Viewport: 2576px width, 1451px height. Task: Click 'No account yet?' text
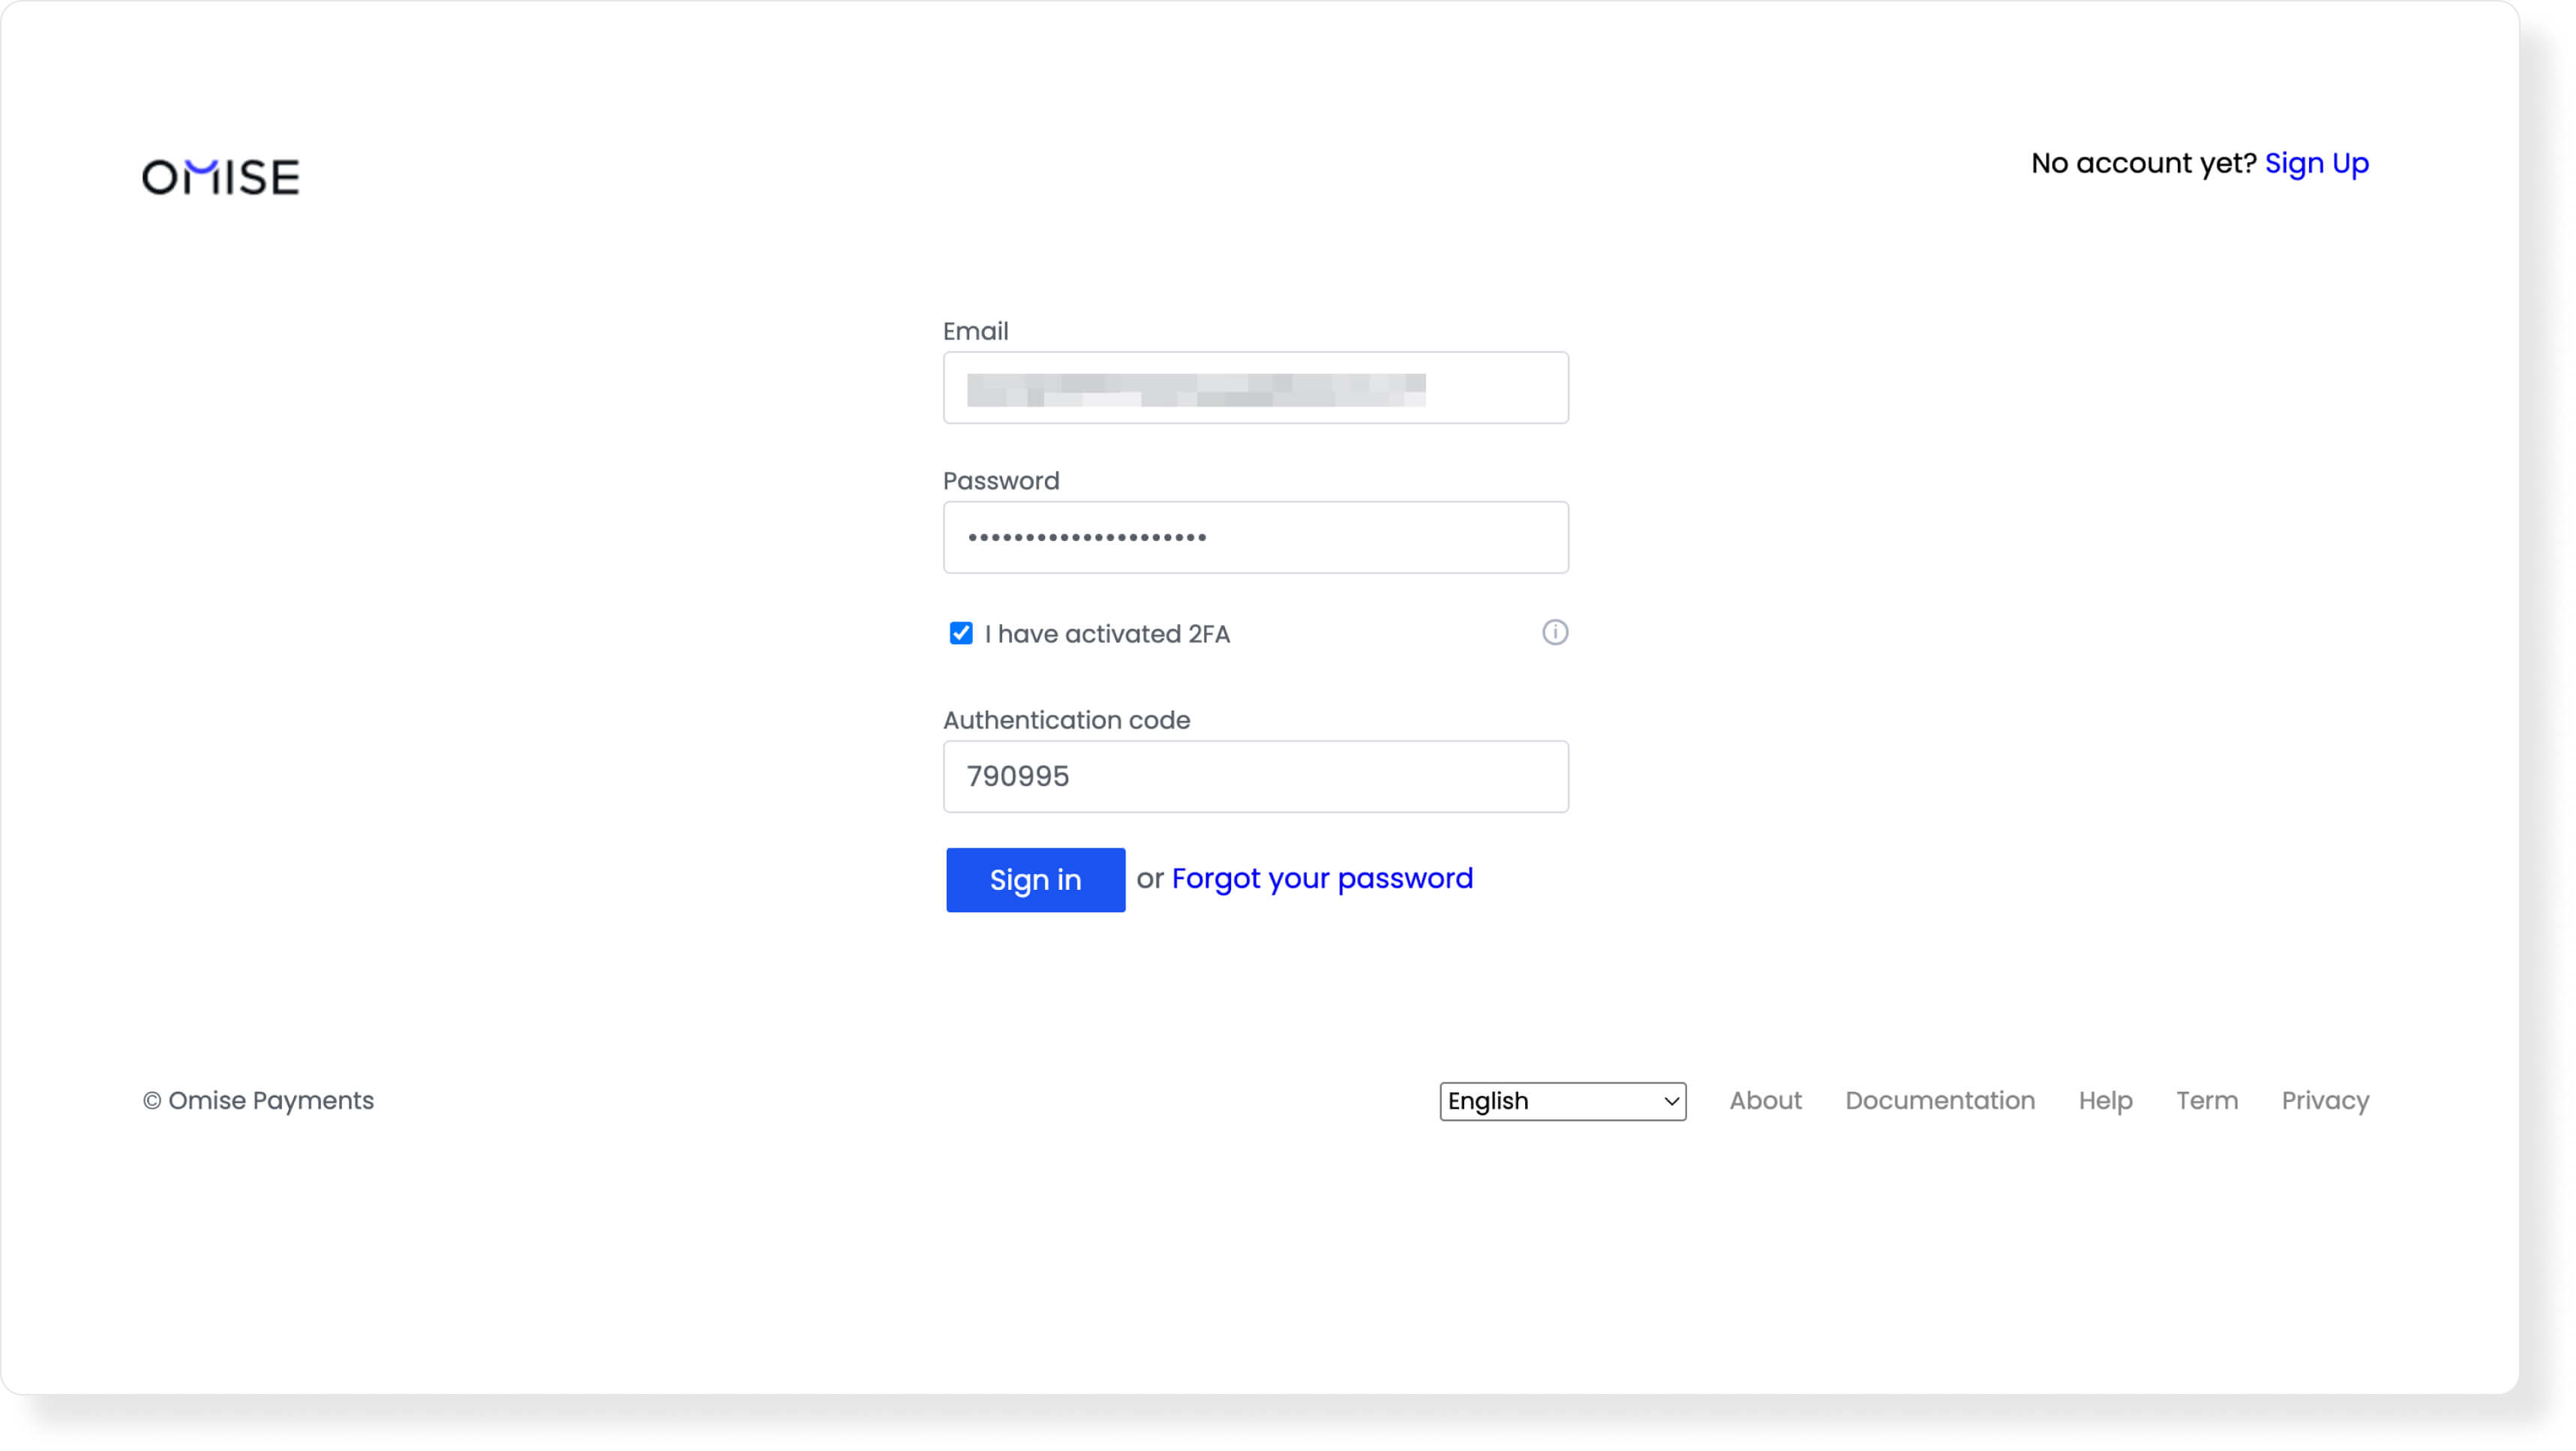tap(2143, 162)
